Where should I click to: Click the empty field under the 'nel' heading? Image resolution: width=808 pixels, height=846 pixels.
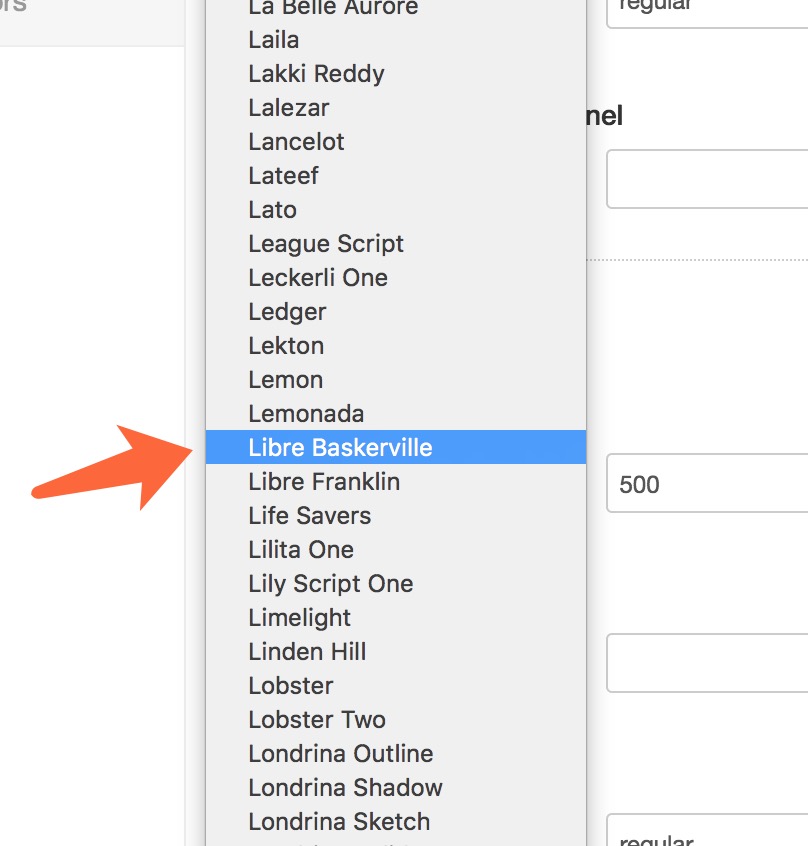click(707, 179)
